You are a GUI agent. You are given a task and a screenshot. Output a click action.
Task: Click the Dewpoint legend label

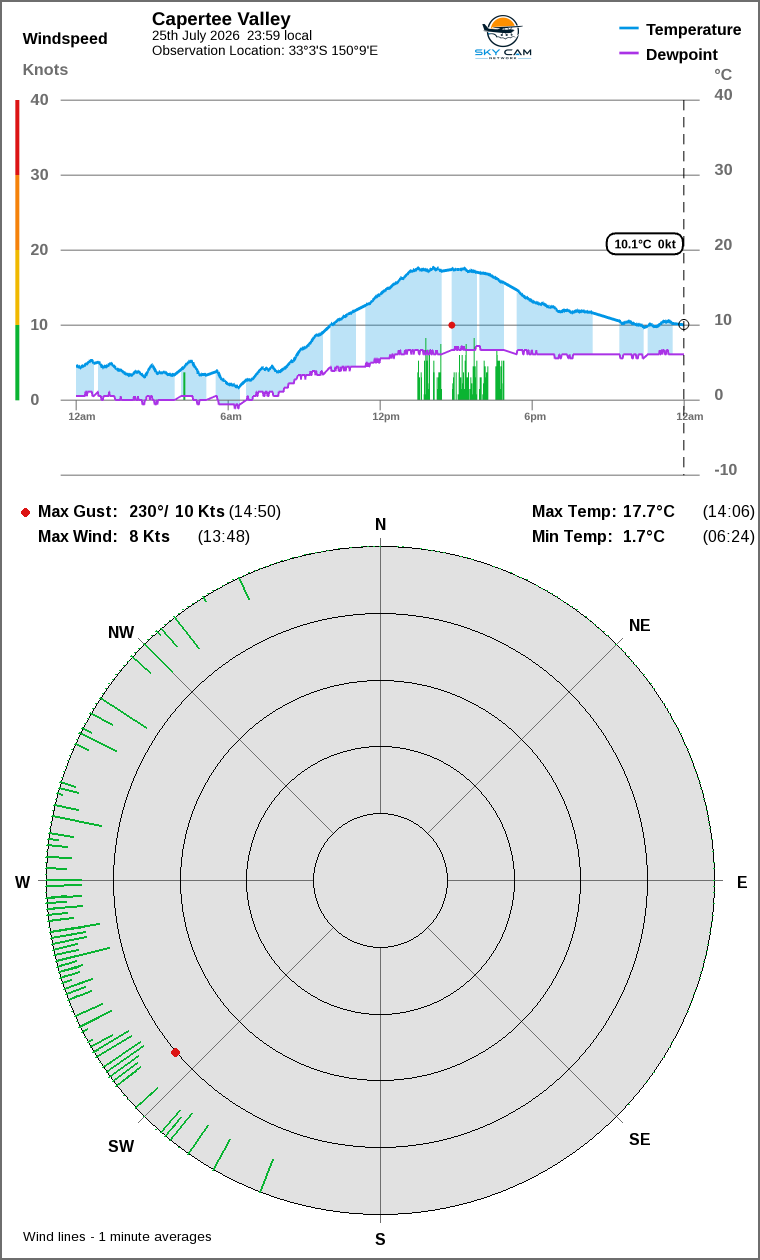pos(682,55)
